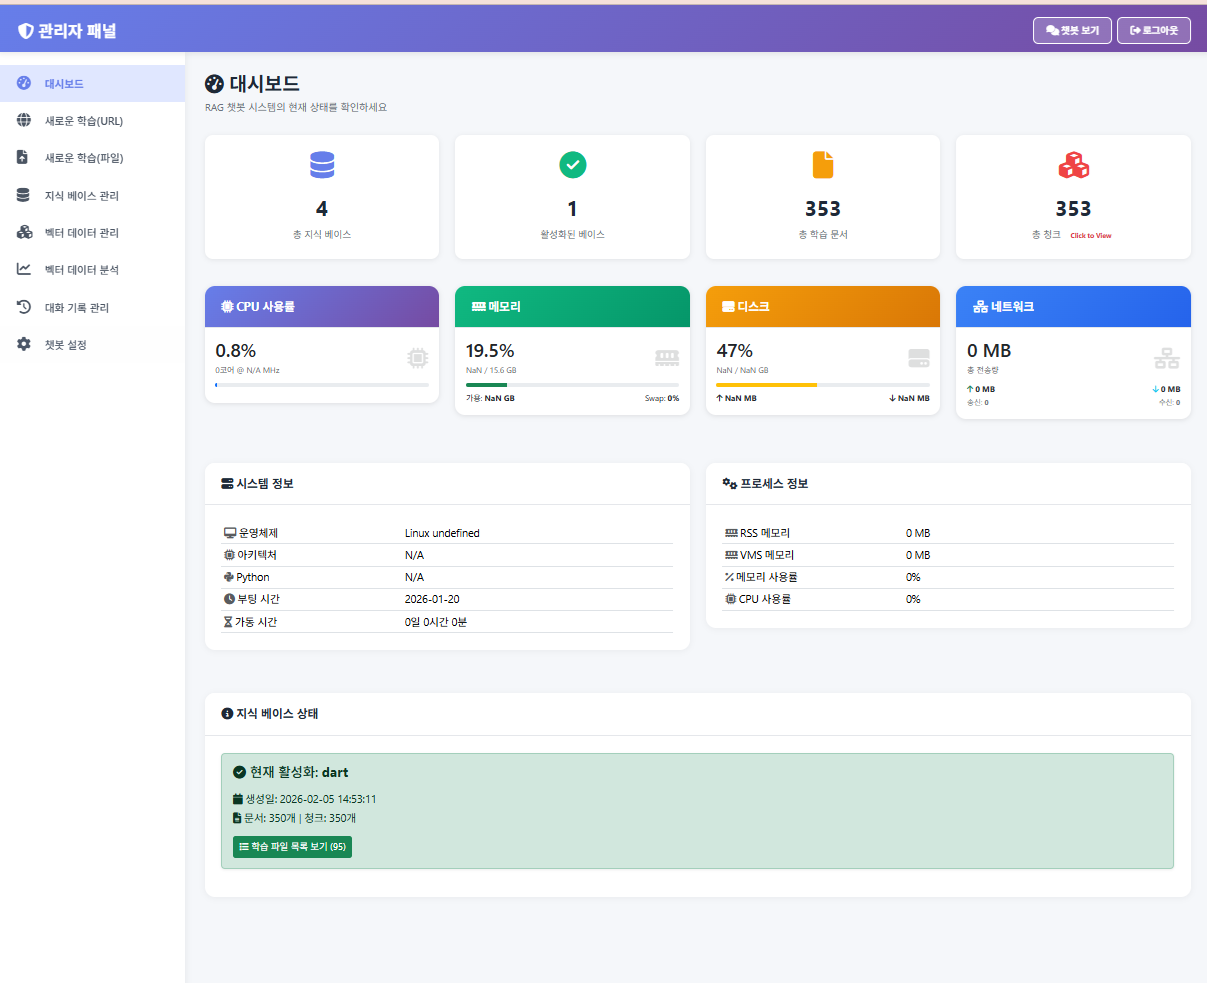The width and height of the screenshot is (1207, 983).
Task: Click the orange document icon above 총 학습 문서
Action: (x=823, y=165)
